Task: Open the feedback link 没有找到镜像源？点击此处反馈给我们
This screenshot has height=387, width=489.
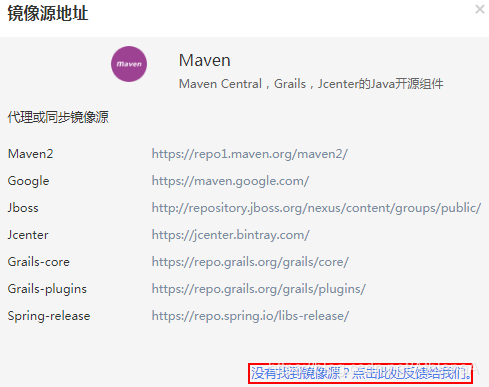Action: click(x=361, y=373)
